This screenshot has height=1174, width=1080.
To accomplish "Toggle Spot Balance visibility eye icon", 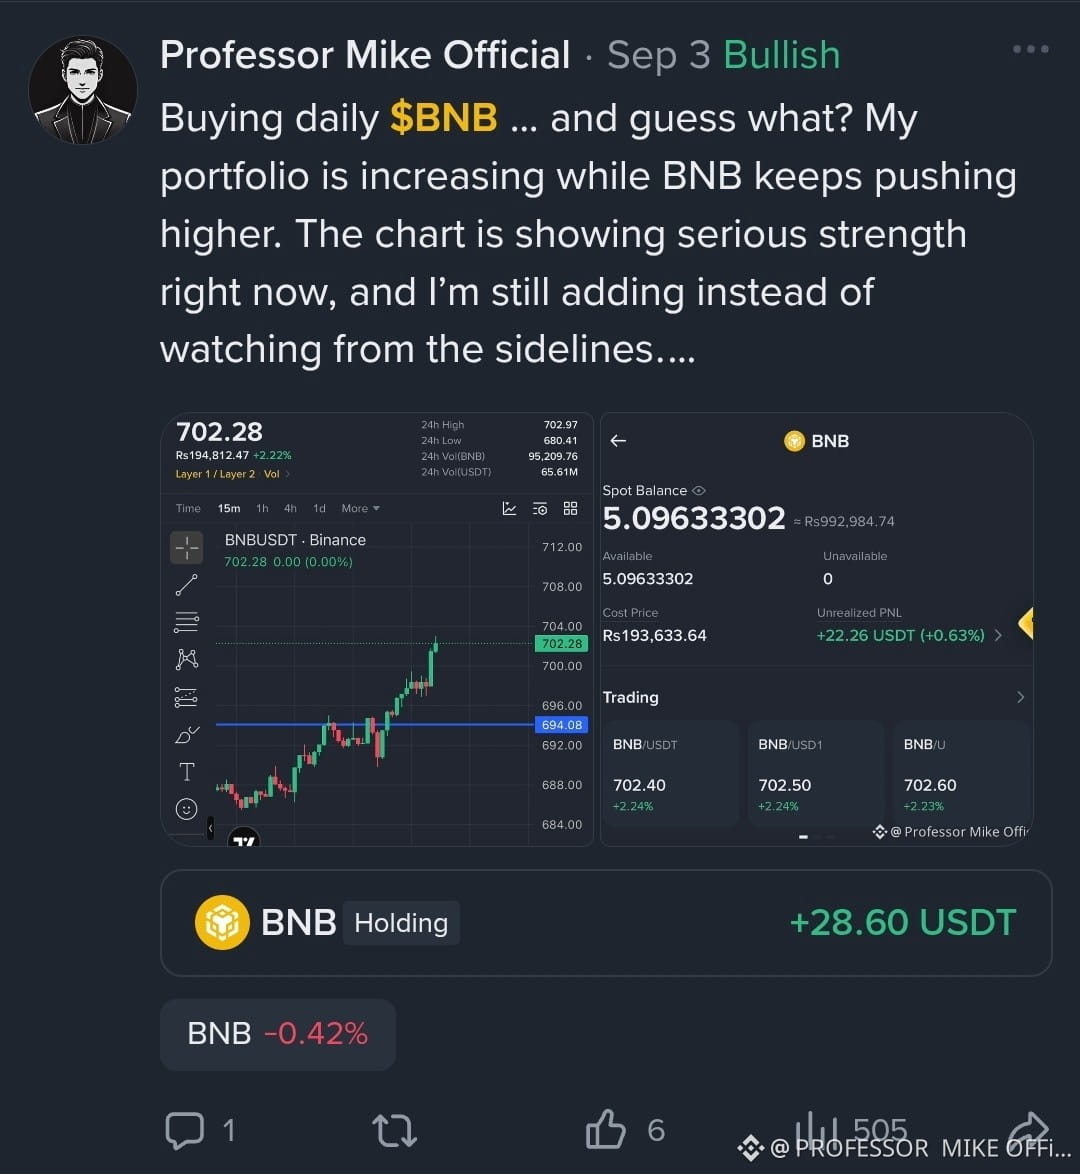I will [x=699, y=490].
